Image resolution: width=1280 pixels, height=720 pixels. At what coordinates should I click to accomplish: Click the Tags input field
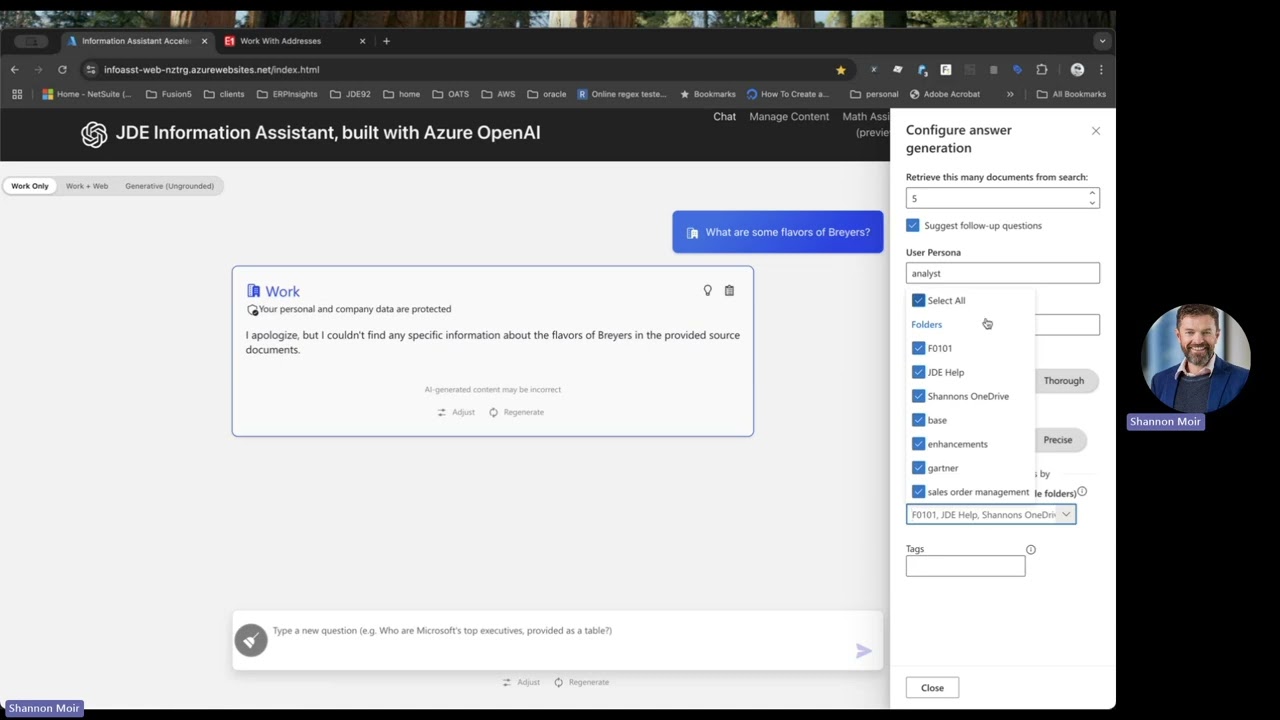(965, 566)
